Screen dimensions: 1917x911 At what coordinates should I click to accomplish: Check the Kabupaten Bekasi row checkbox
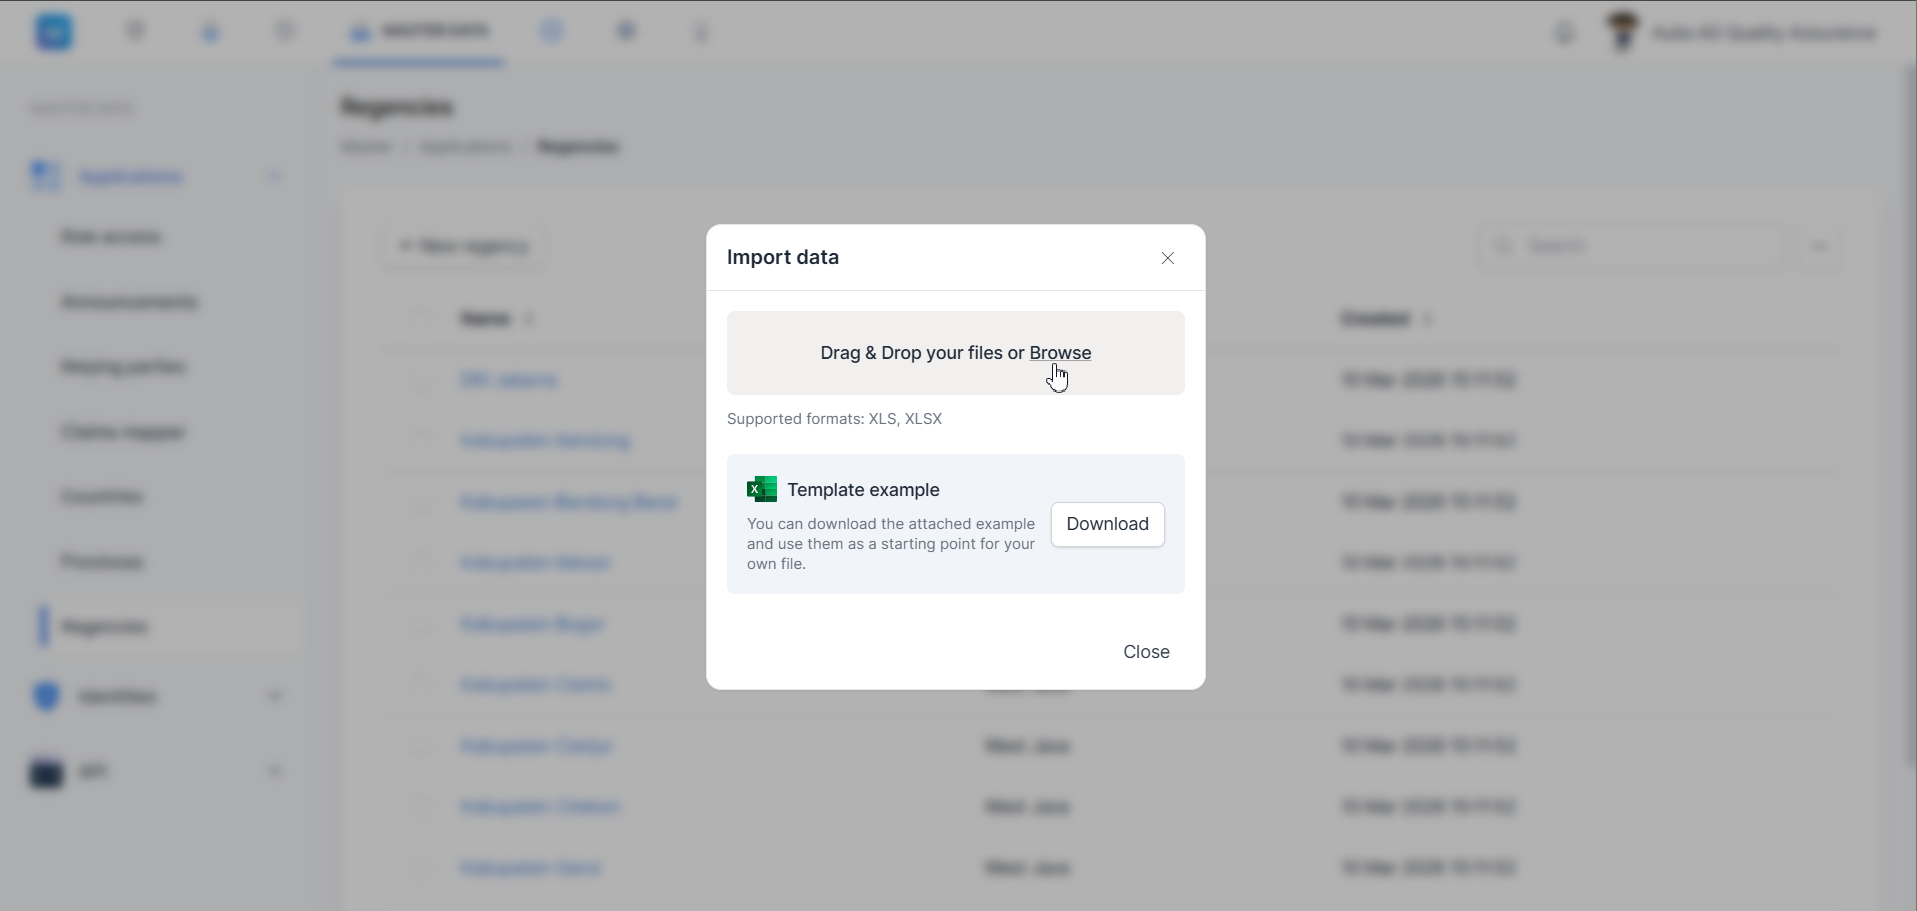(420, 563)
